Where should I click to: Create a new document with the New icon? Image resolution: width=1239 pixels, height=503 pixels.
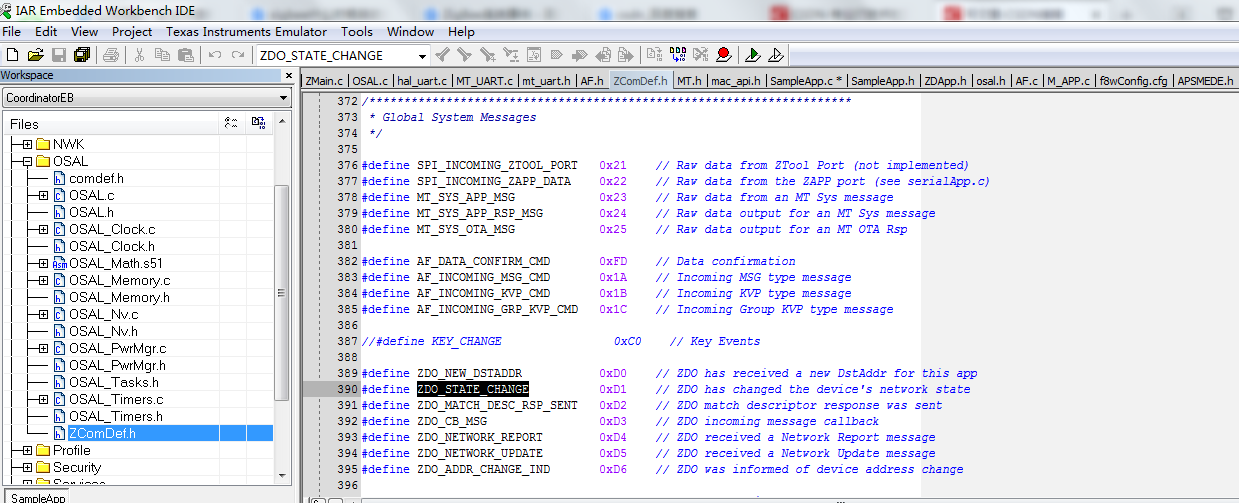click(12, 55)
